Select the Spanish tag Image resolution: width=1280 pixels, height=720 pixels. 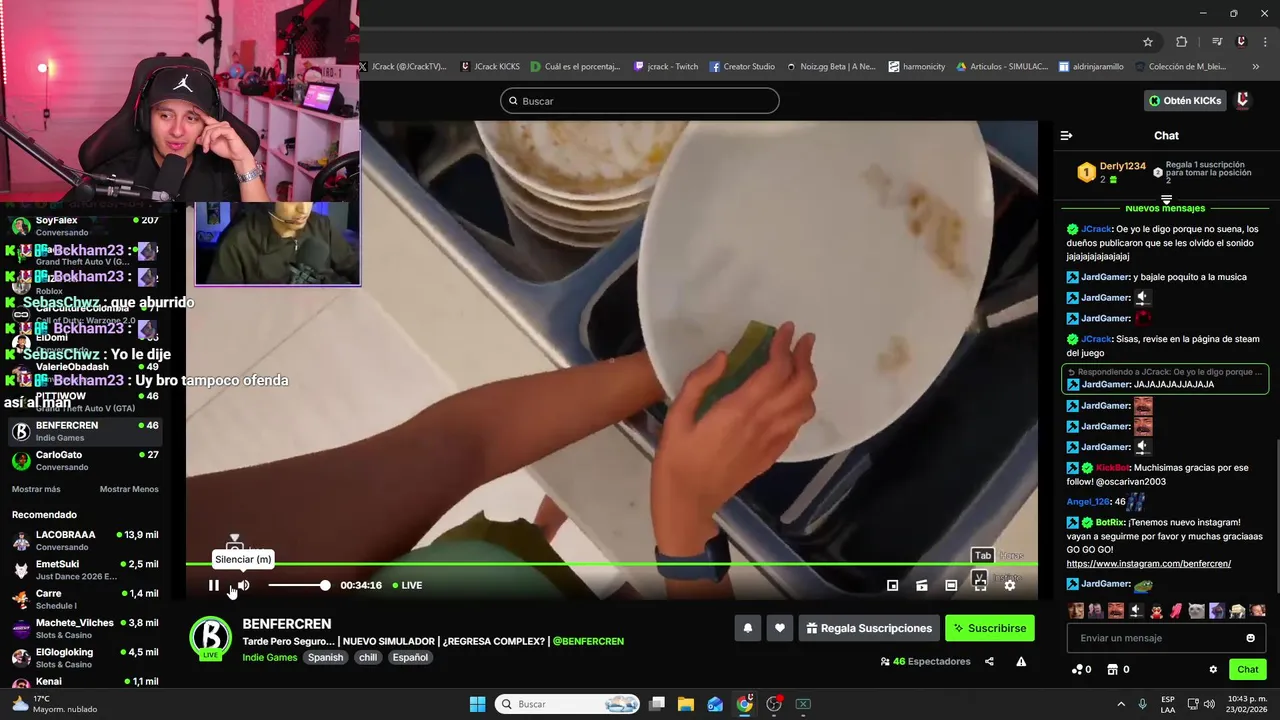[x=325, y=657]
